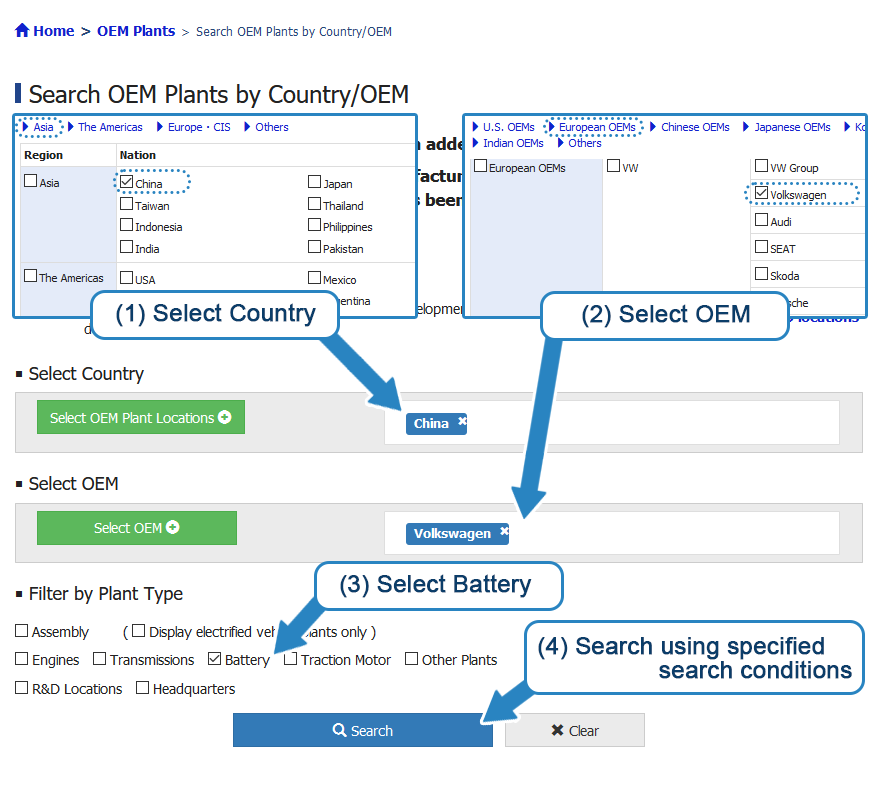Uncheck the Volkswagen OEM checkbox
880x800 pixels.
761,193
